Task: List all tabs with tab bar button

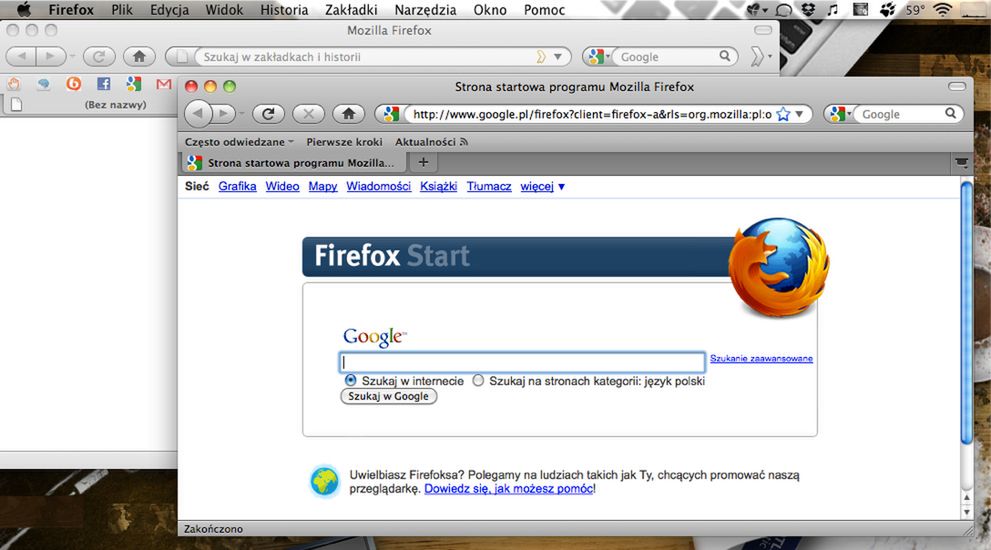Action: (x=961, y=163)
